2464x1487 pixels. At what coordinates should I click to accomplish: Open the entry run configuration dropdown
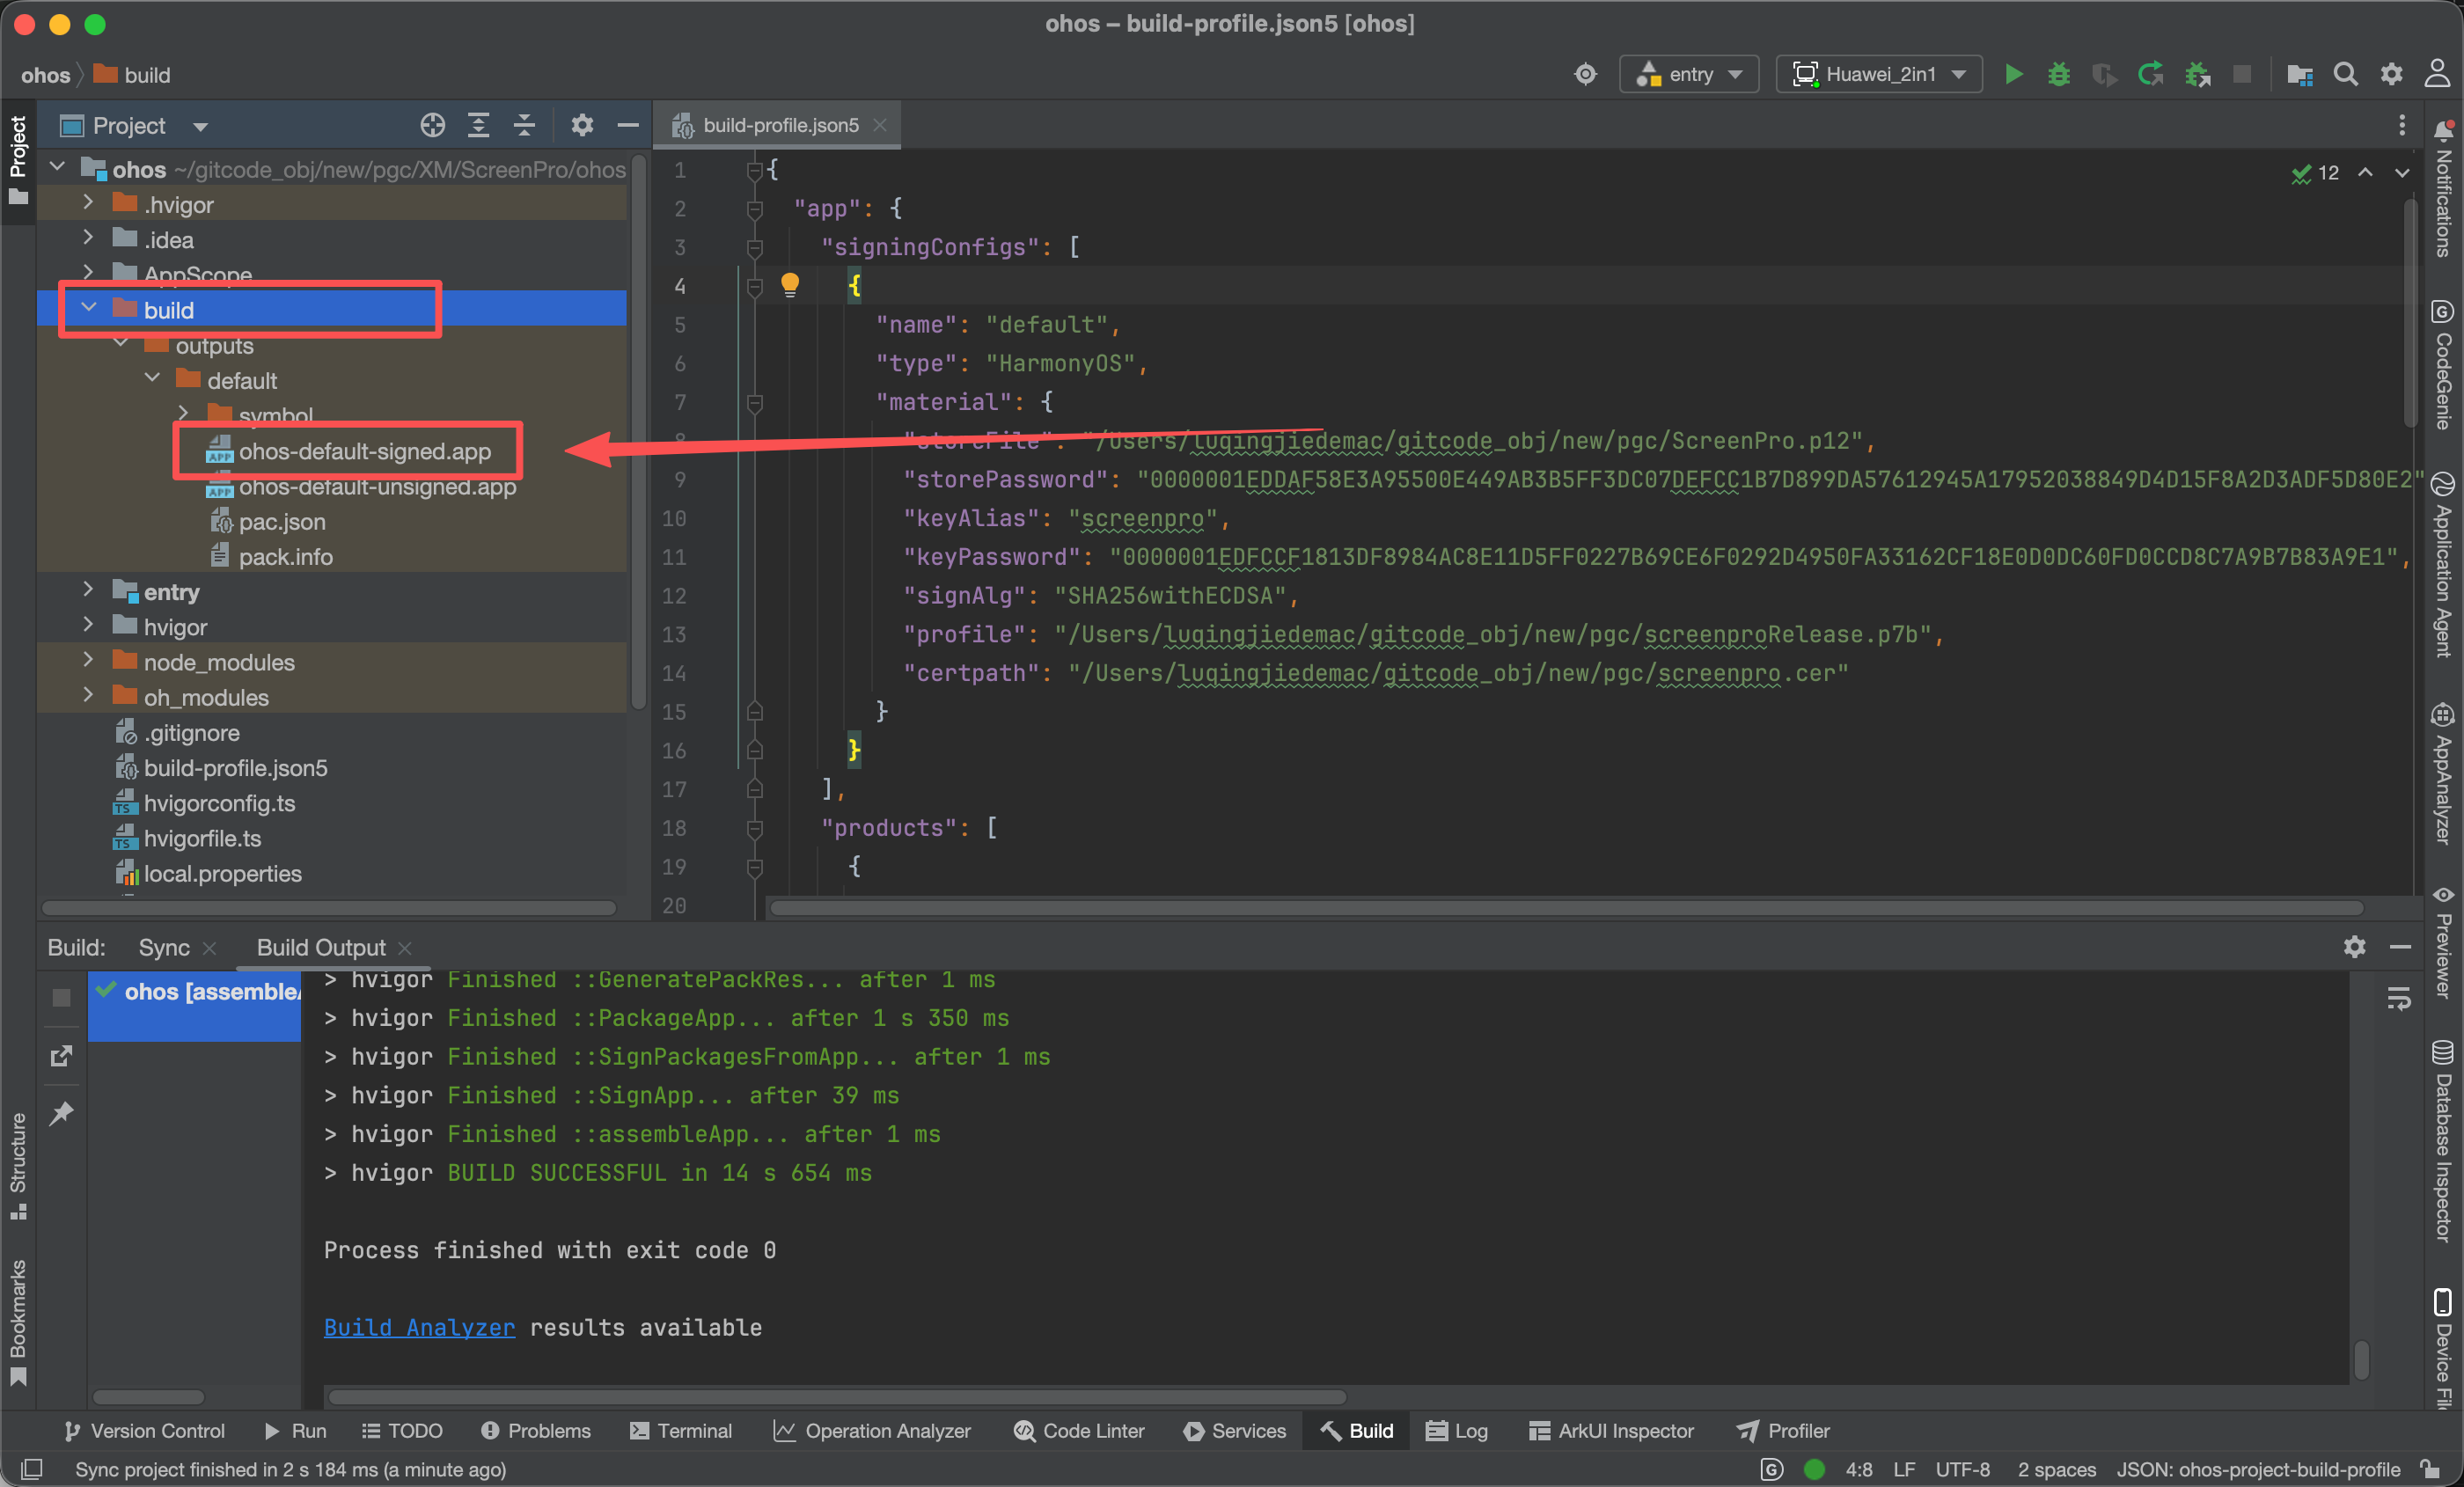[1689, 75]
